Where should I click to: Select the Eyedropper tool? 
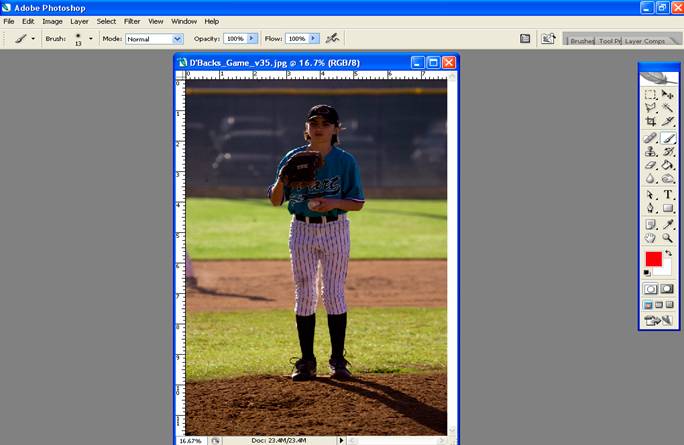(x=667, y=224)
